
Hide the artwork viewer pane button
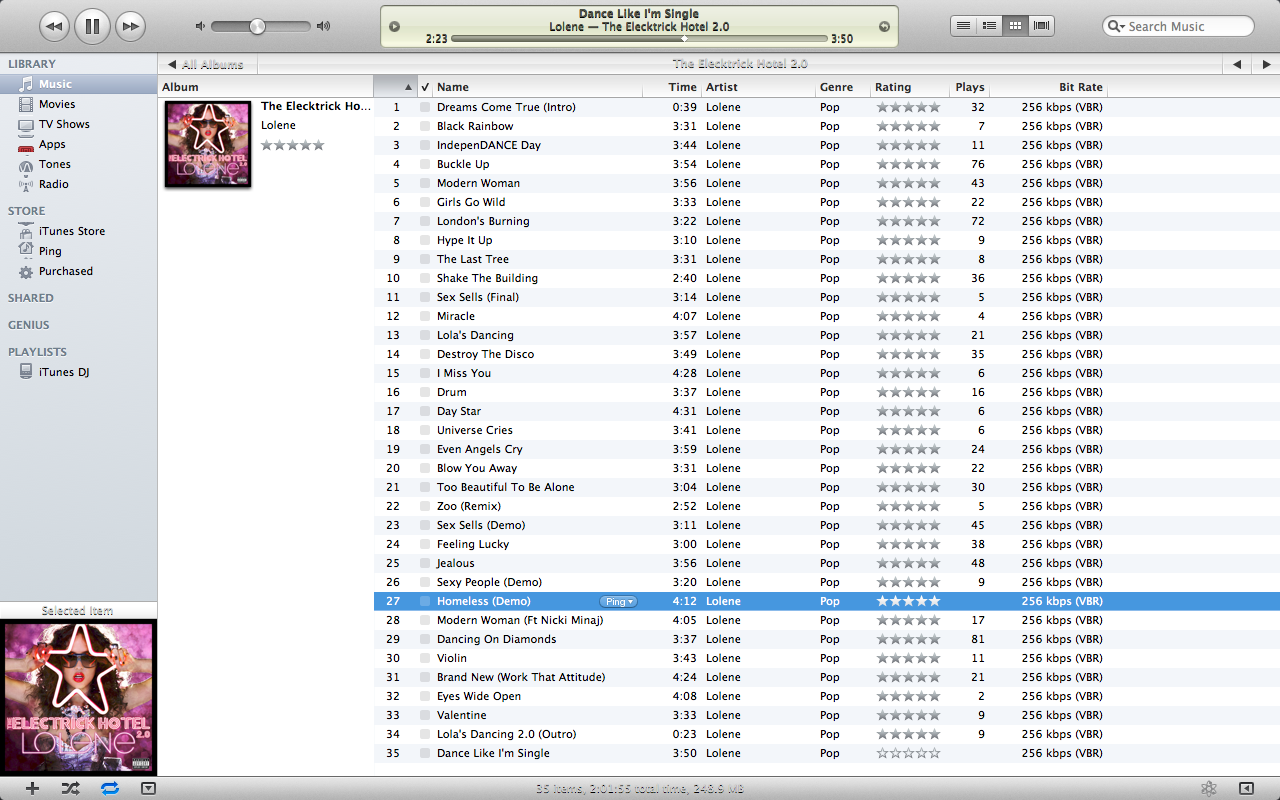[x=149, y=788]
